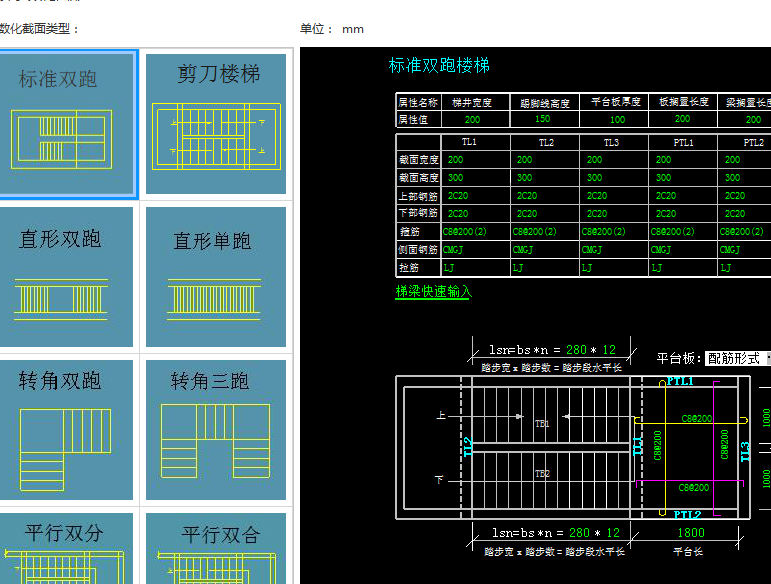The image size is (771, 584).
Task: Click the PTL1 column header
Action: [683, 143]
